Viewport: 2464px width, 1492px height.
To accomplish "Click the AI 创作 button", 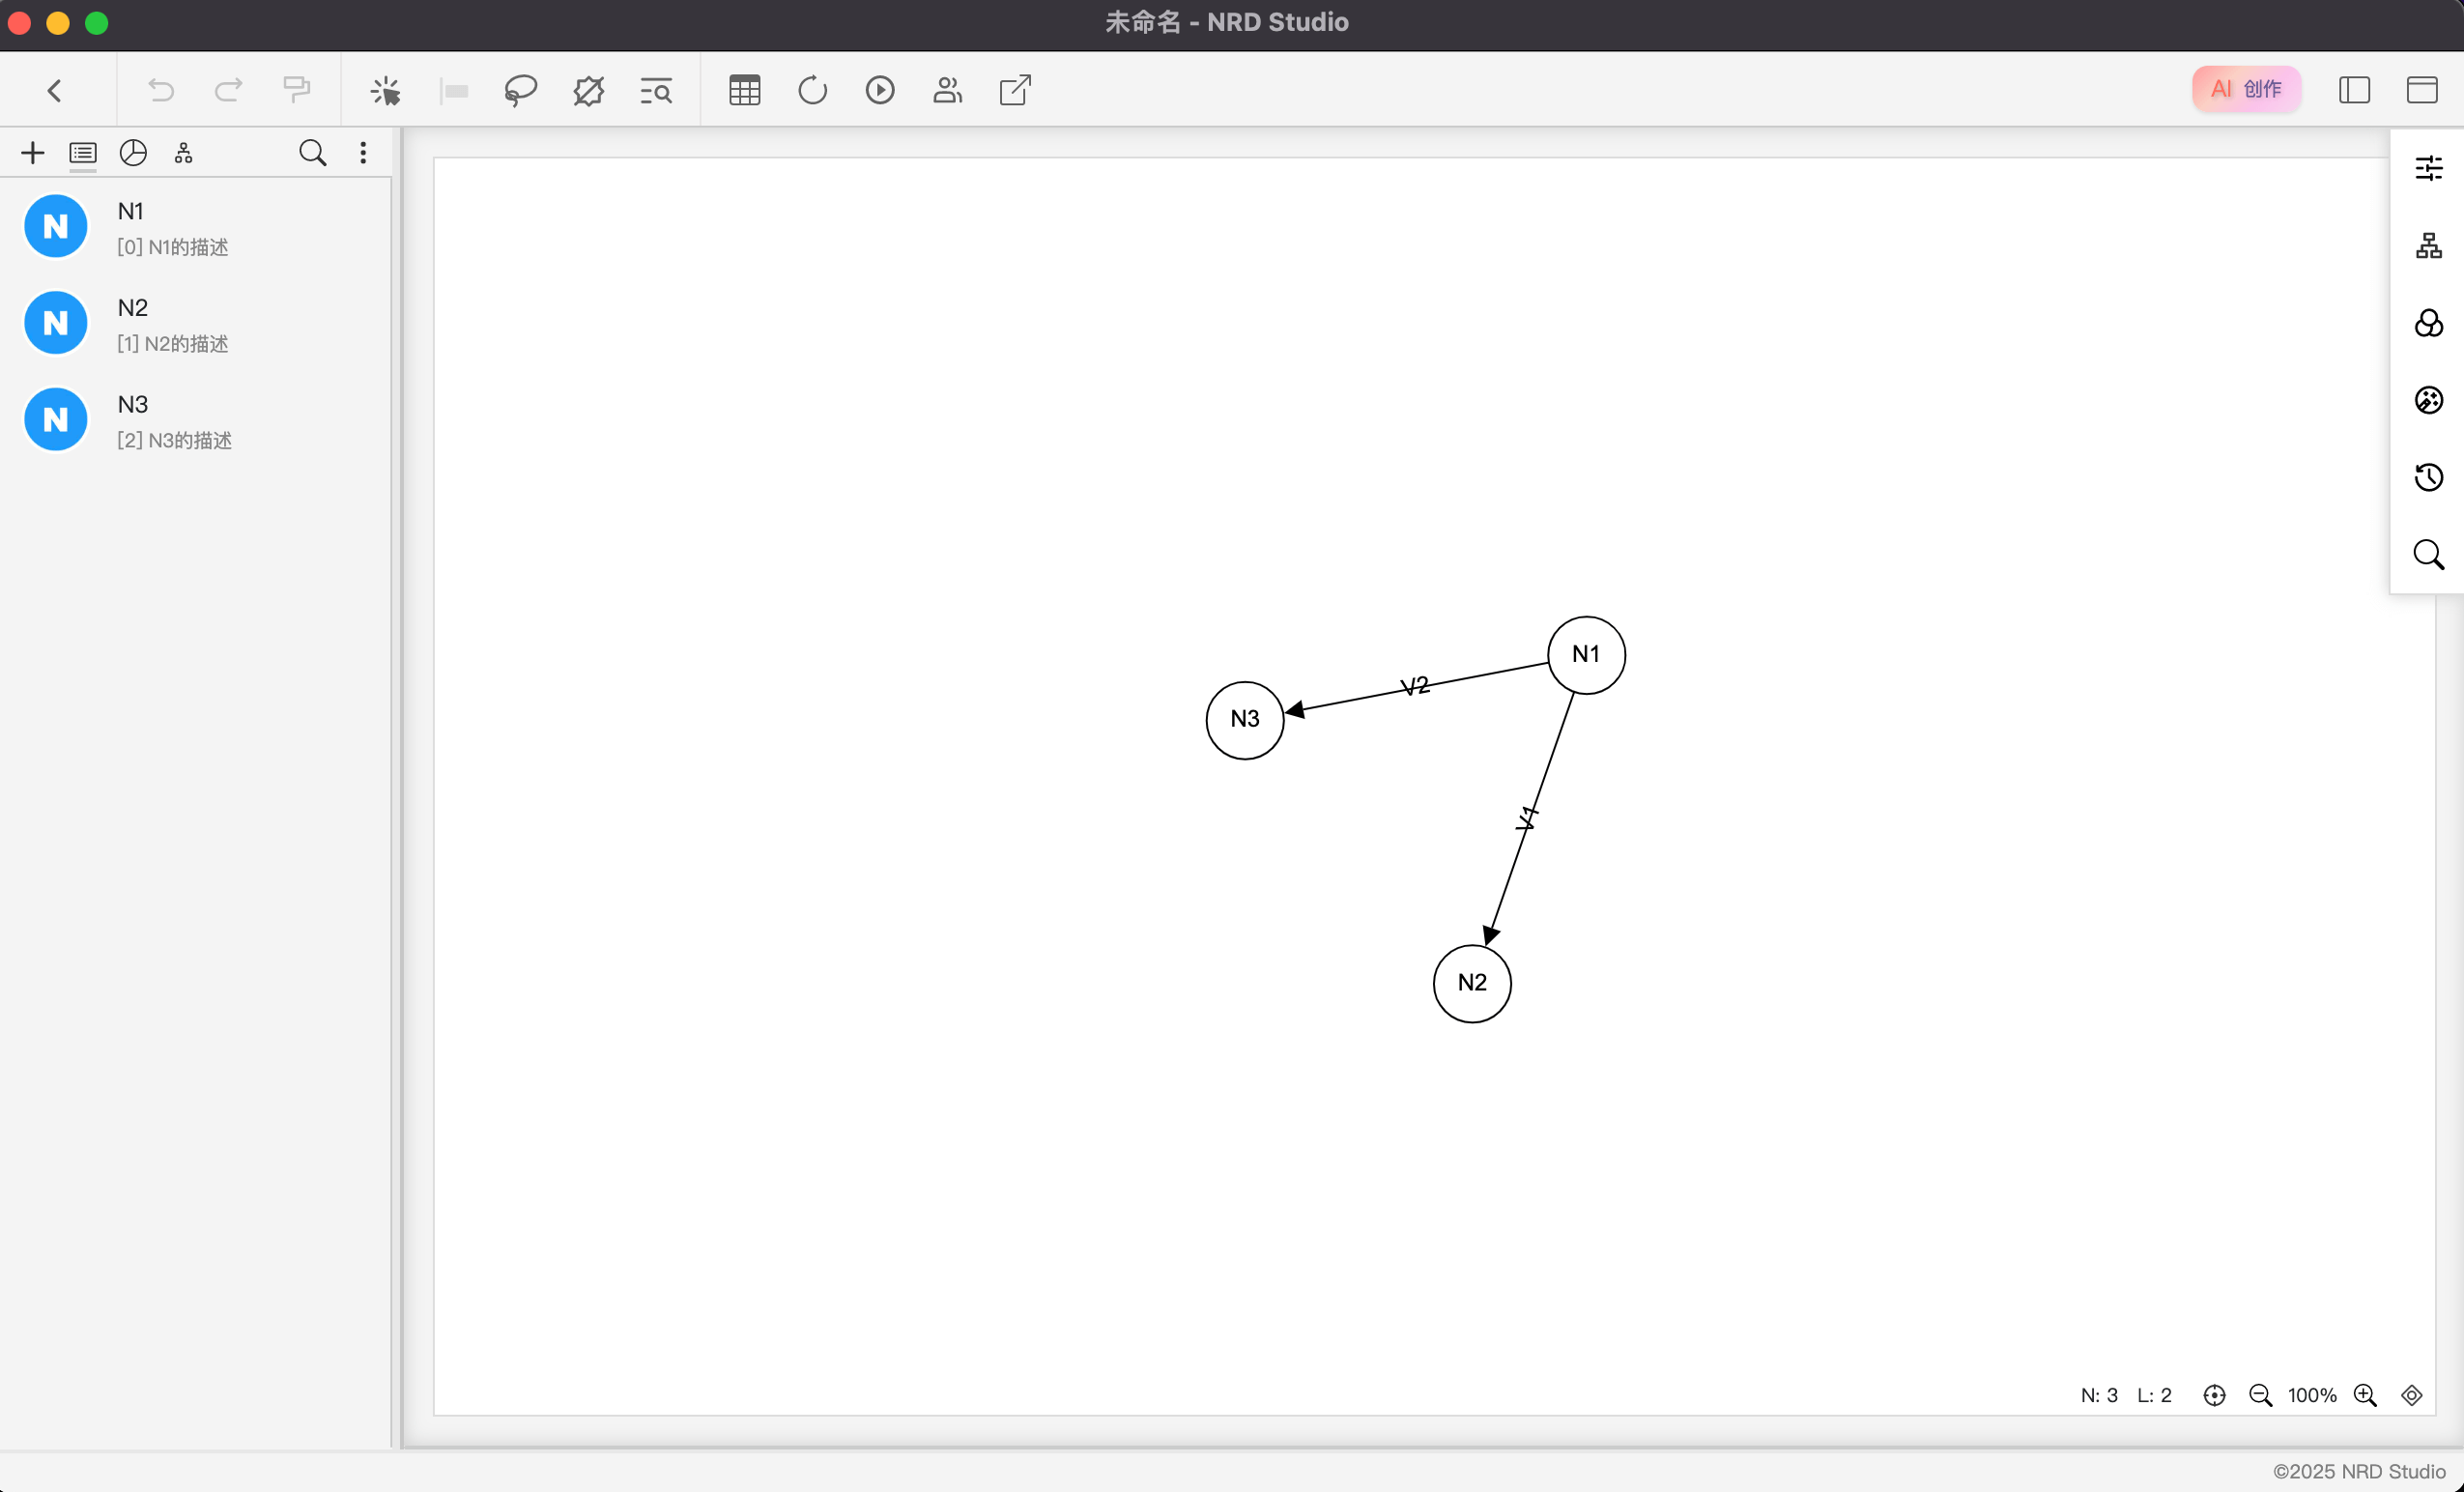I will (2245, 89).
